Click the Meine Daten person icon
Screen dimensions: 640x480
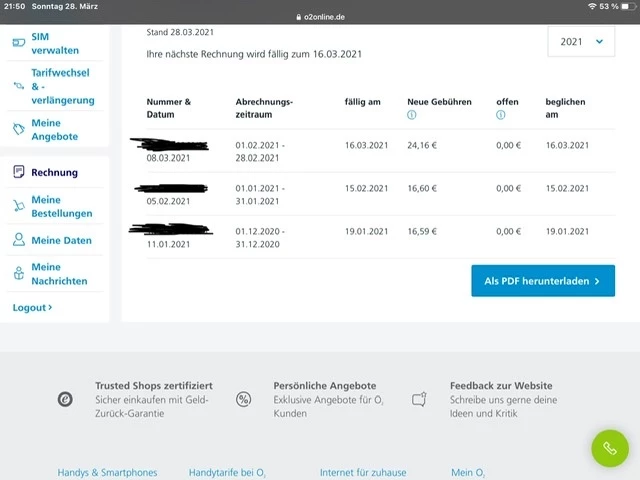[x=18, y=240]
